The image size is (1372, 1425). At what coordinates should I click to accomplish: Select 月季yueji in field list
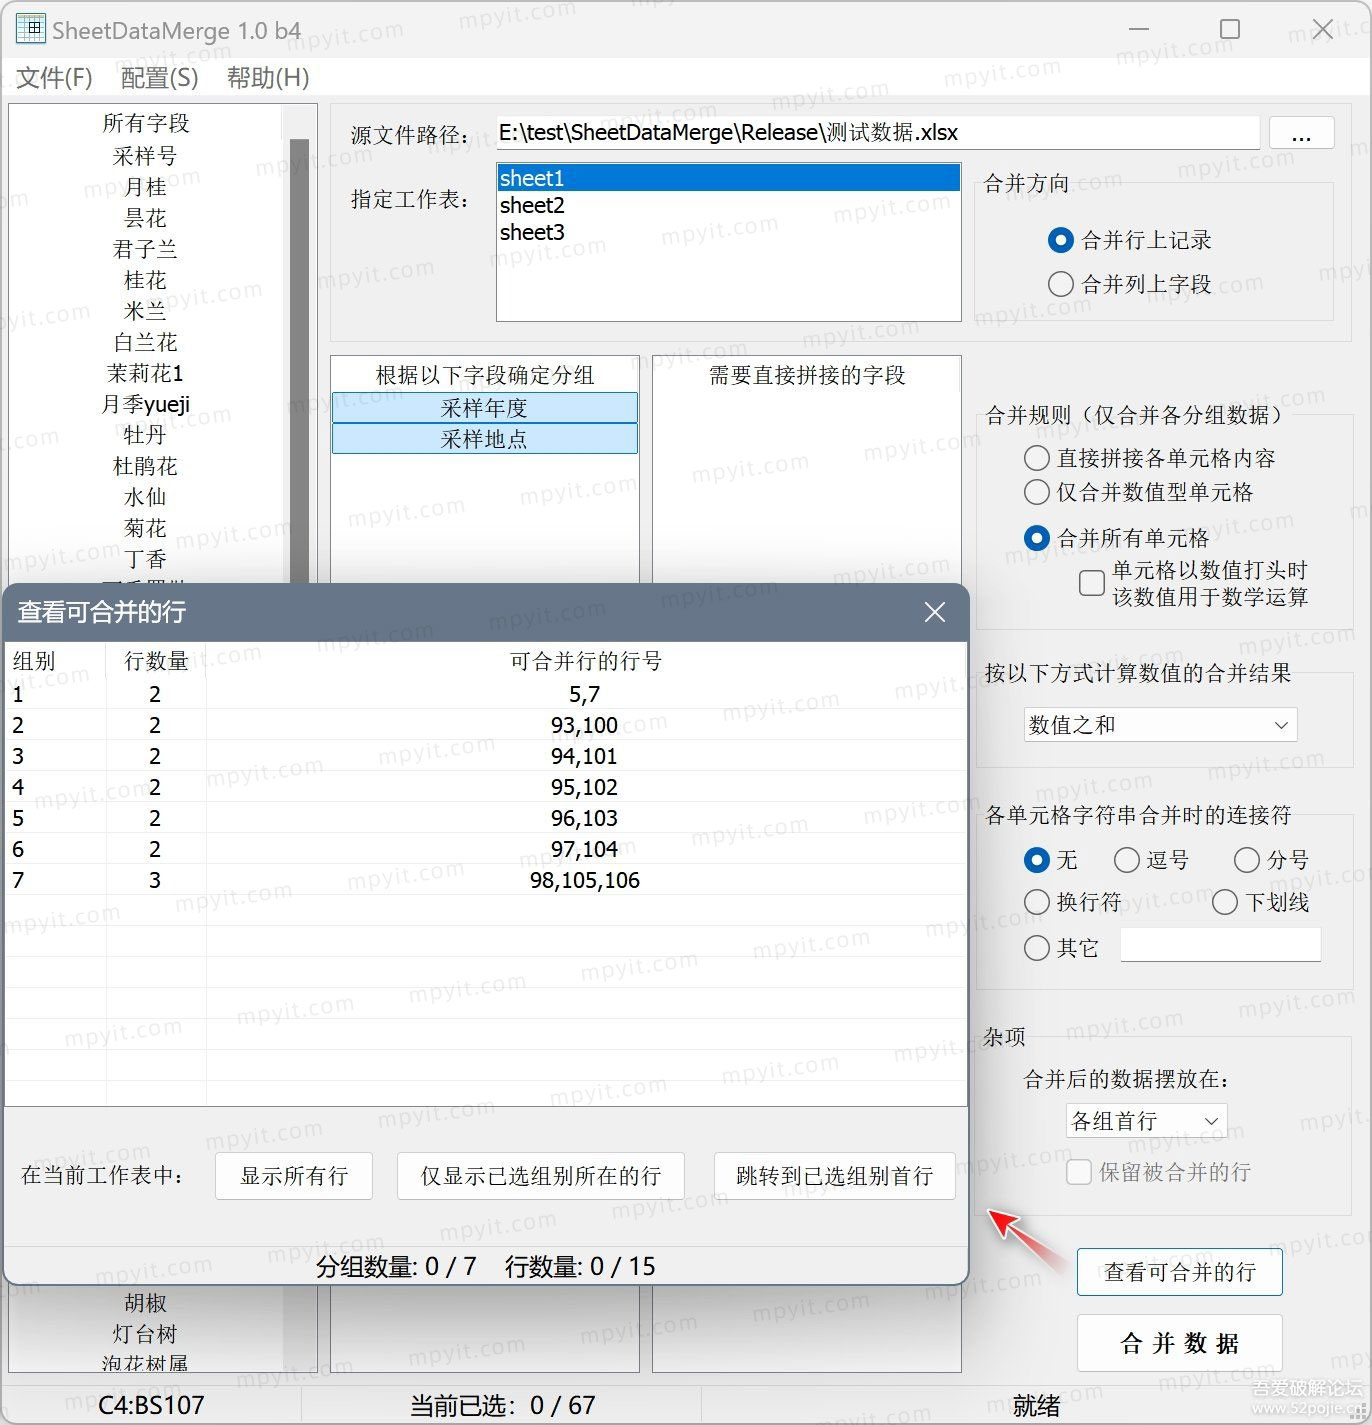coord(146,404)
